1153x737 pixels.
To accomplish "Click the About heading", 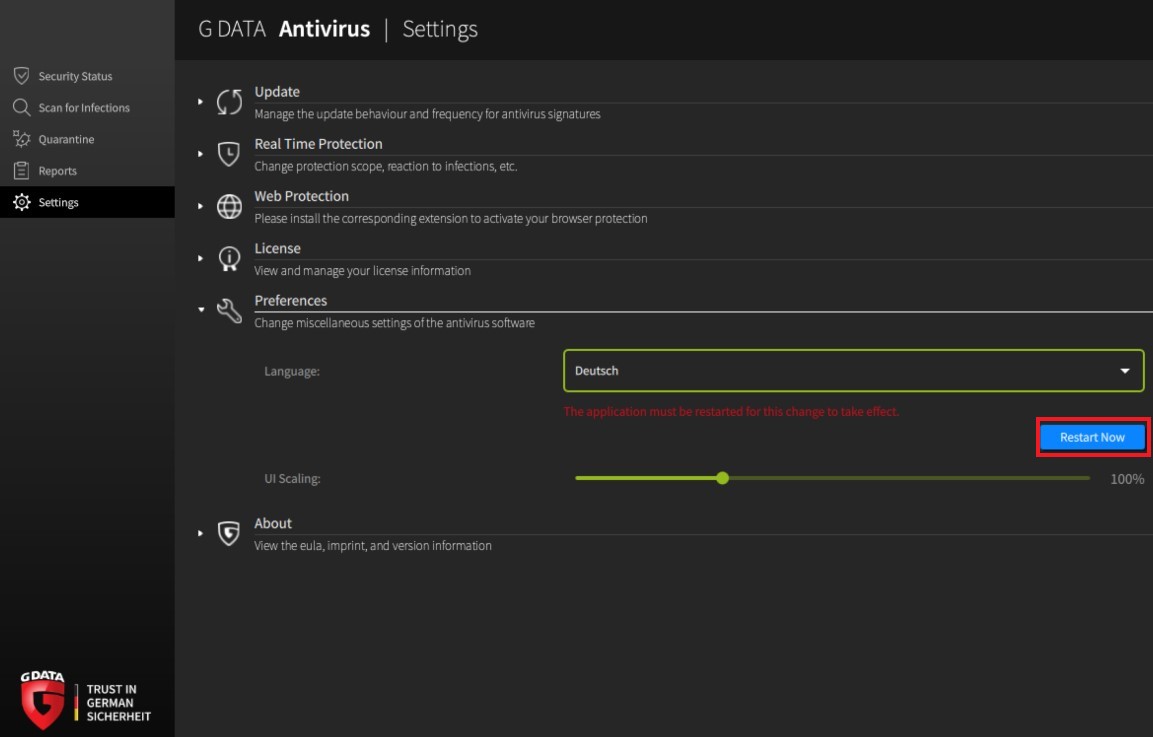I will click(273, 524).
